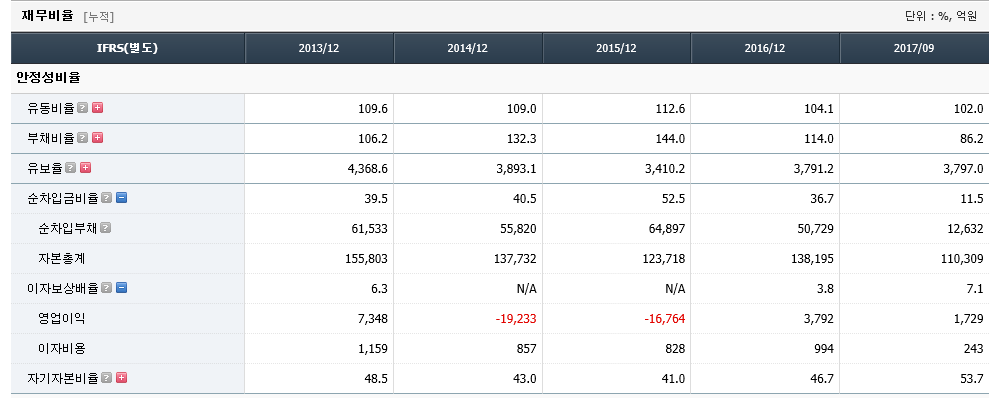The height and width of the screenshot is (398, 1003).
Task: Click the help icon next to 유동비율
Action: (x=83, y=108)
